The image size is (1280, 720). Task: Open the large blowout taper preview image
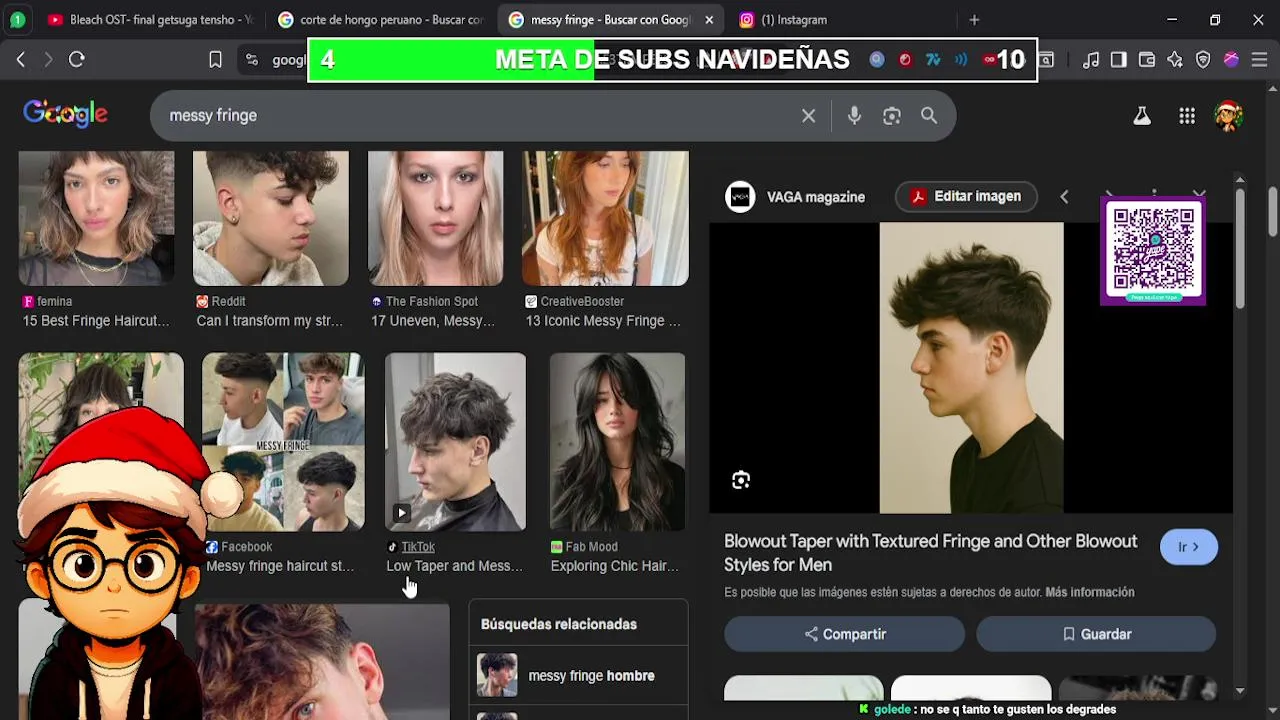click(971, 367)
